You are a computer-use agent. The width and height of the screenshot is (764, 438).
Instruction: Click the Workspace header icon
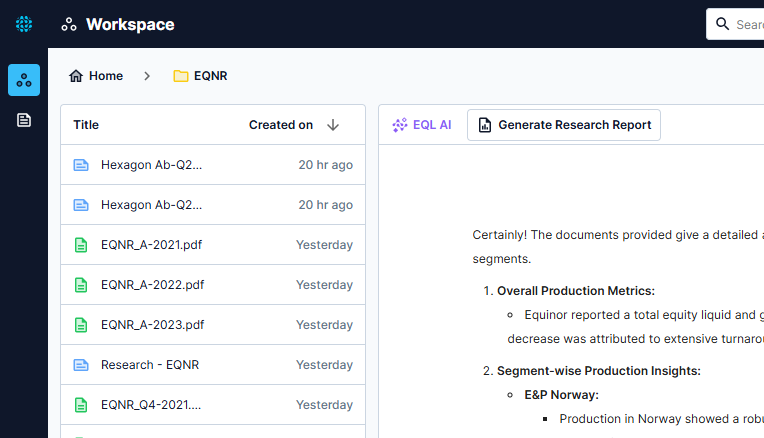click(x=69, y=24)
